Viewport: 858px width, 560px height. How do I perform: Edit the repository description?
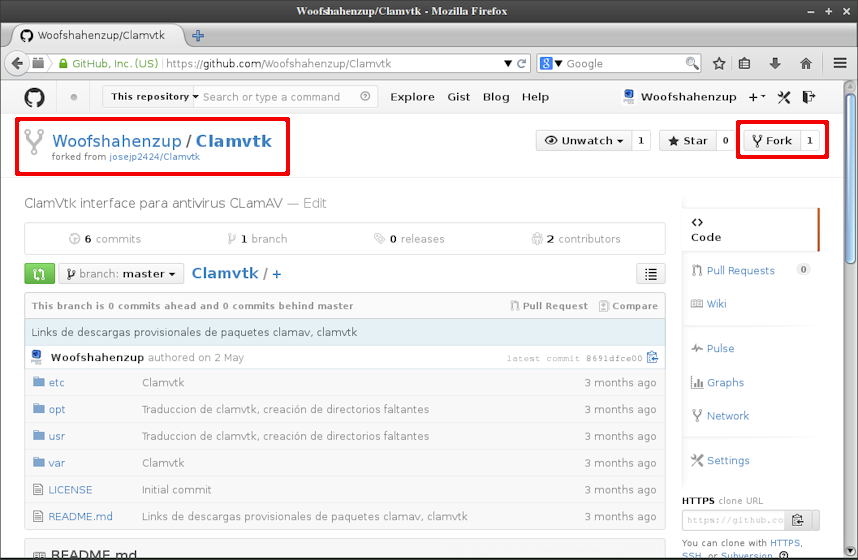[315, 203]
